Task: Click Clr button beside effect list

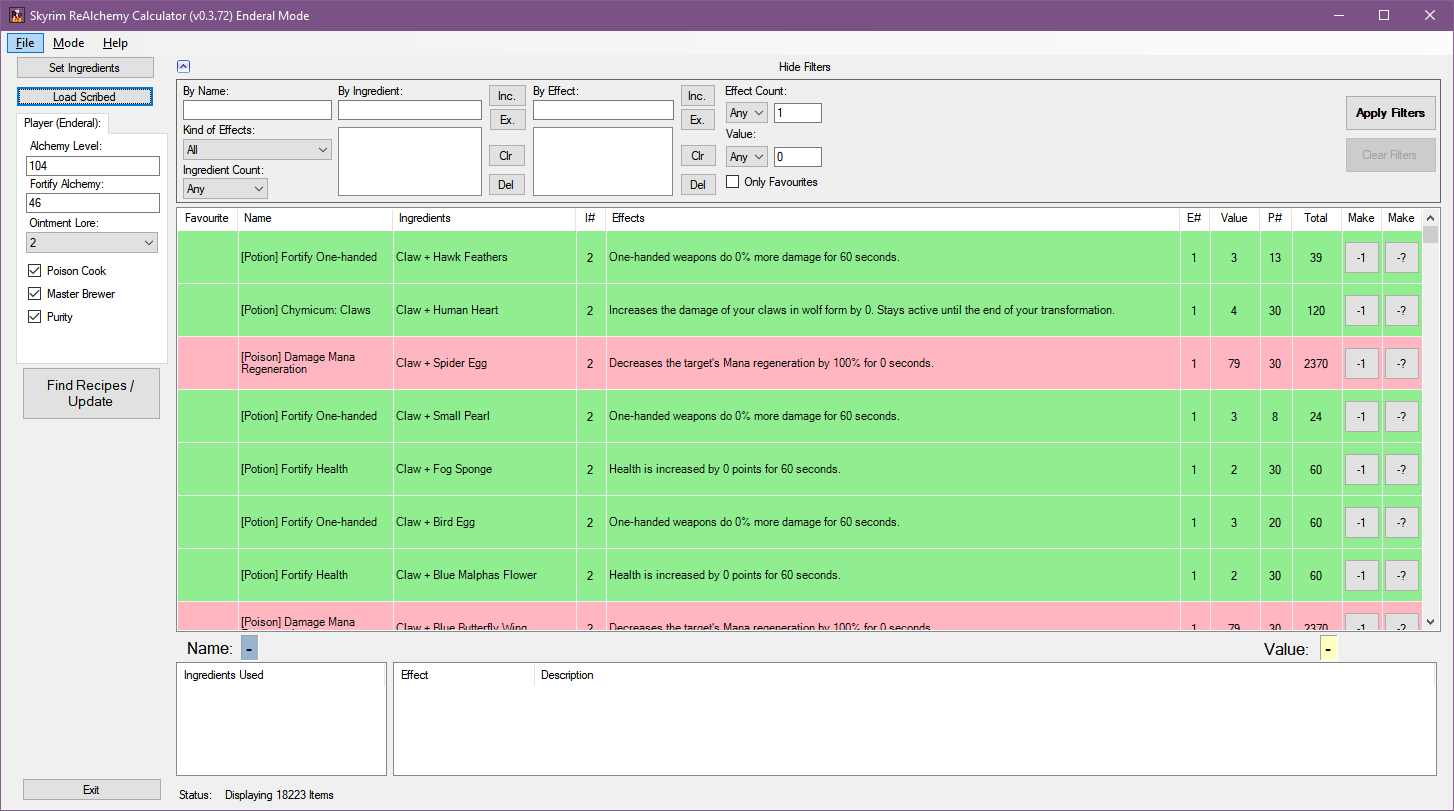Action: [x=698, y=156]
